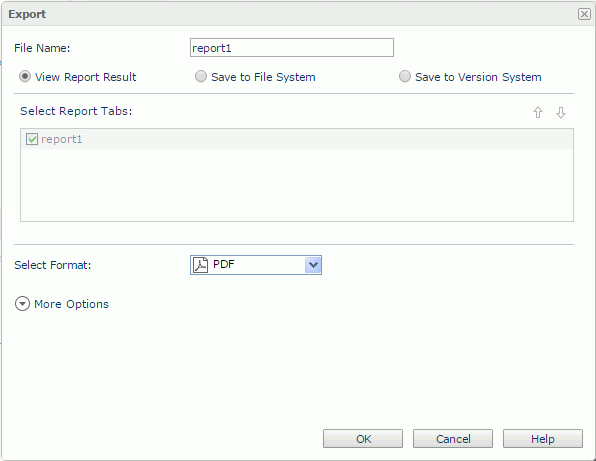Click the move up arrow icon

[537, 112]
